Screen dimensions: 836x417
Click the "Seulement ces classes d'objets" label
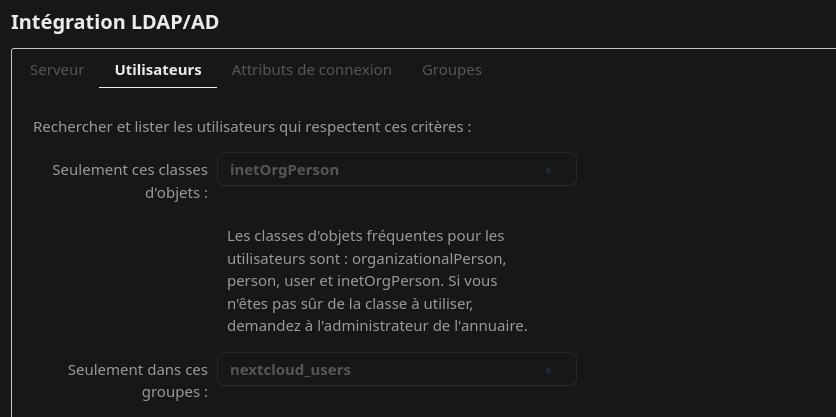click(130, 170)
